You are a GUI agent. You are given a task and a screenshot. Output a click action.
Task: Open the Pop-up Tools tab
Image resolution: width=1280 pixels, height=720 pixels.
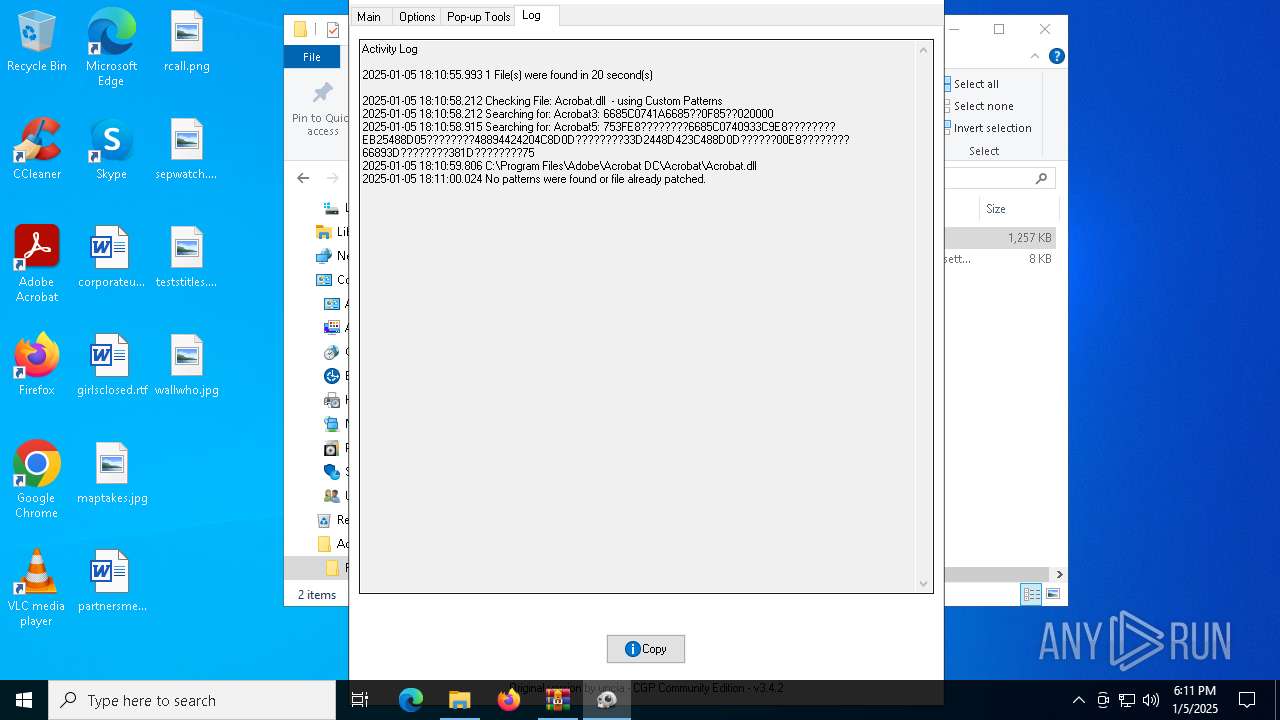[x=478, y=16]
